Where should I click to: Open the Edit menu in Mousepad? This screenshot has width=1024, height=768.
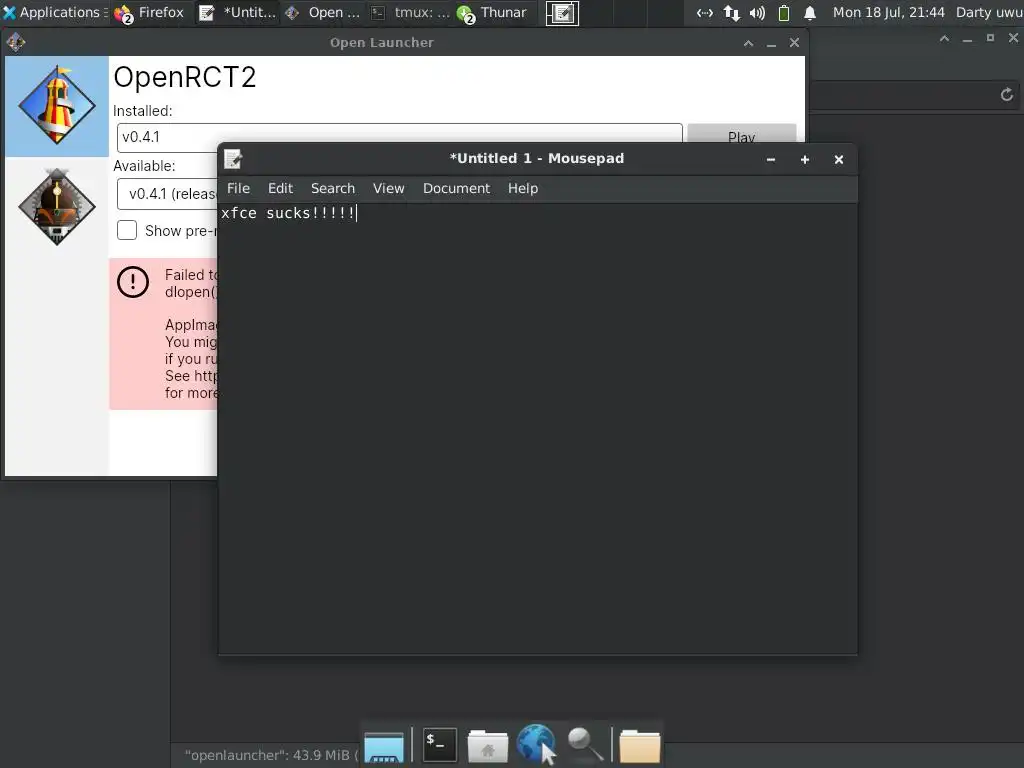pos(280,188)
